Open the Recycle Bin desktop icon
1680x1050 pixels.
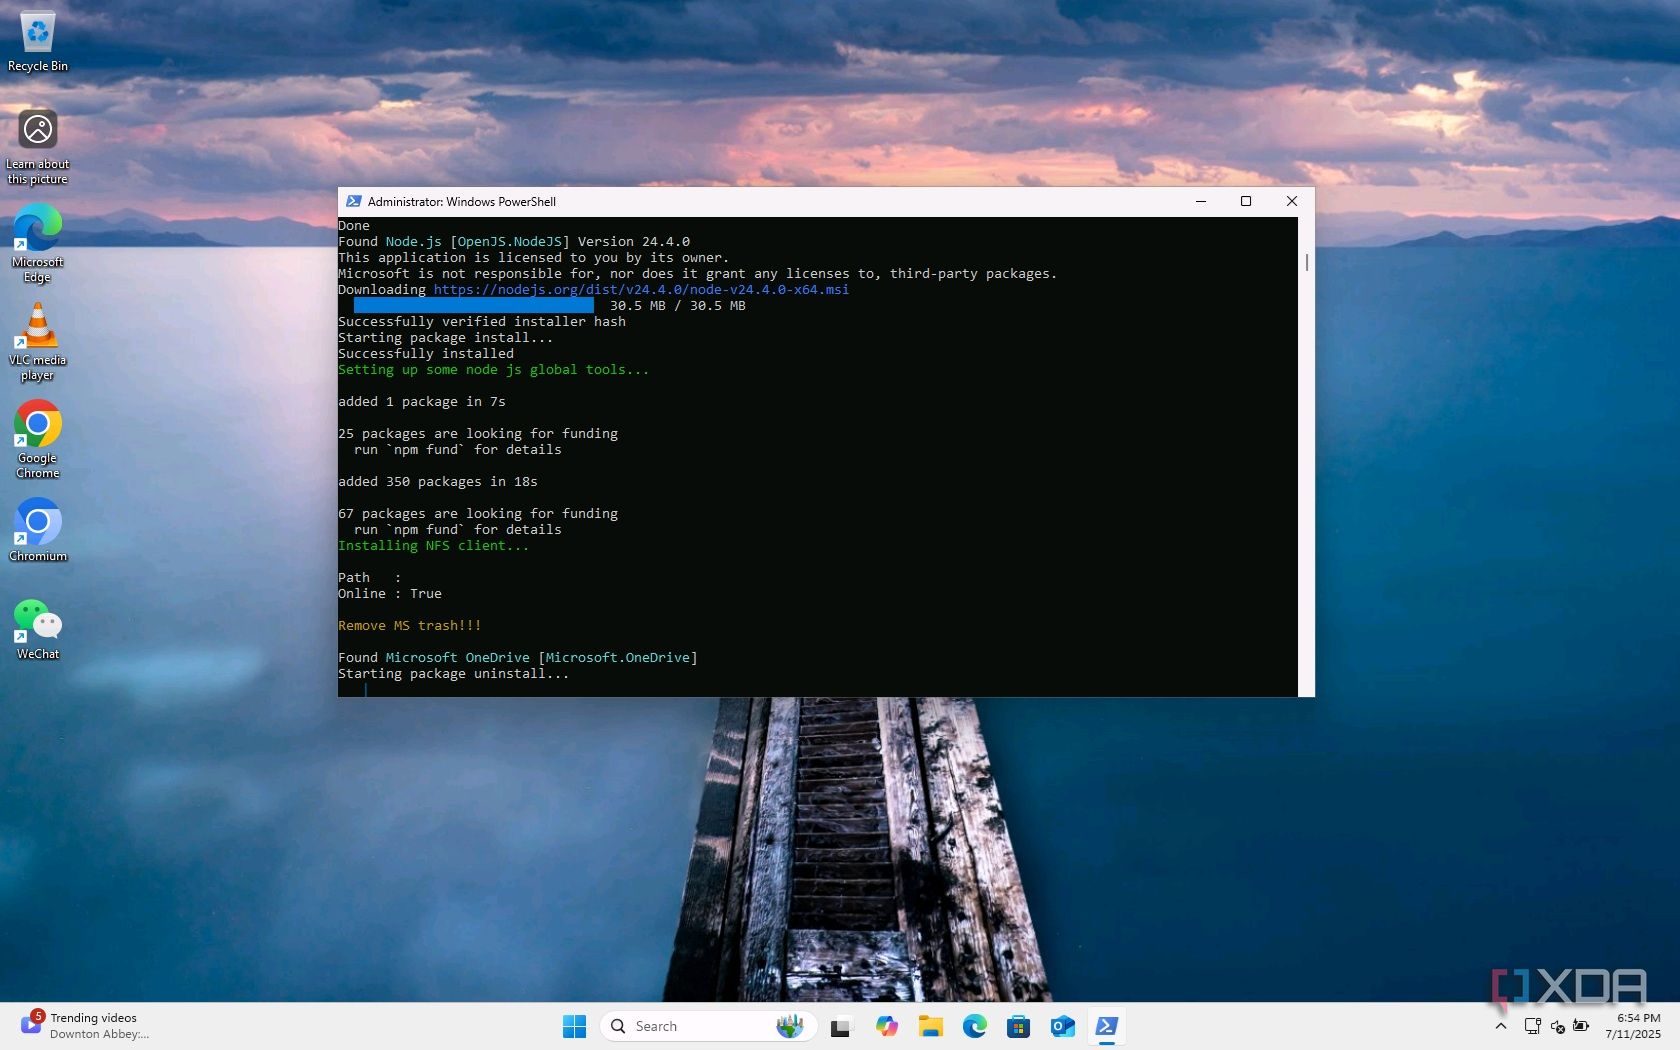pyautogui.click(x=38, y=34)
